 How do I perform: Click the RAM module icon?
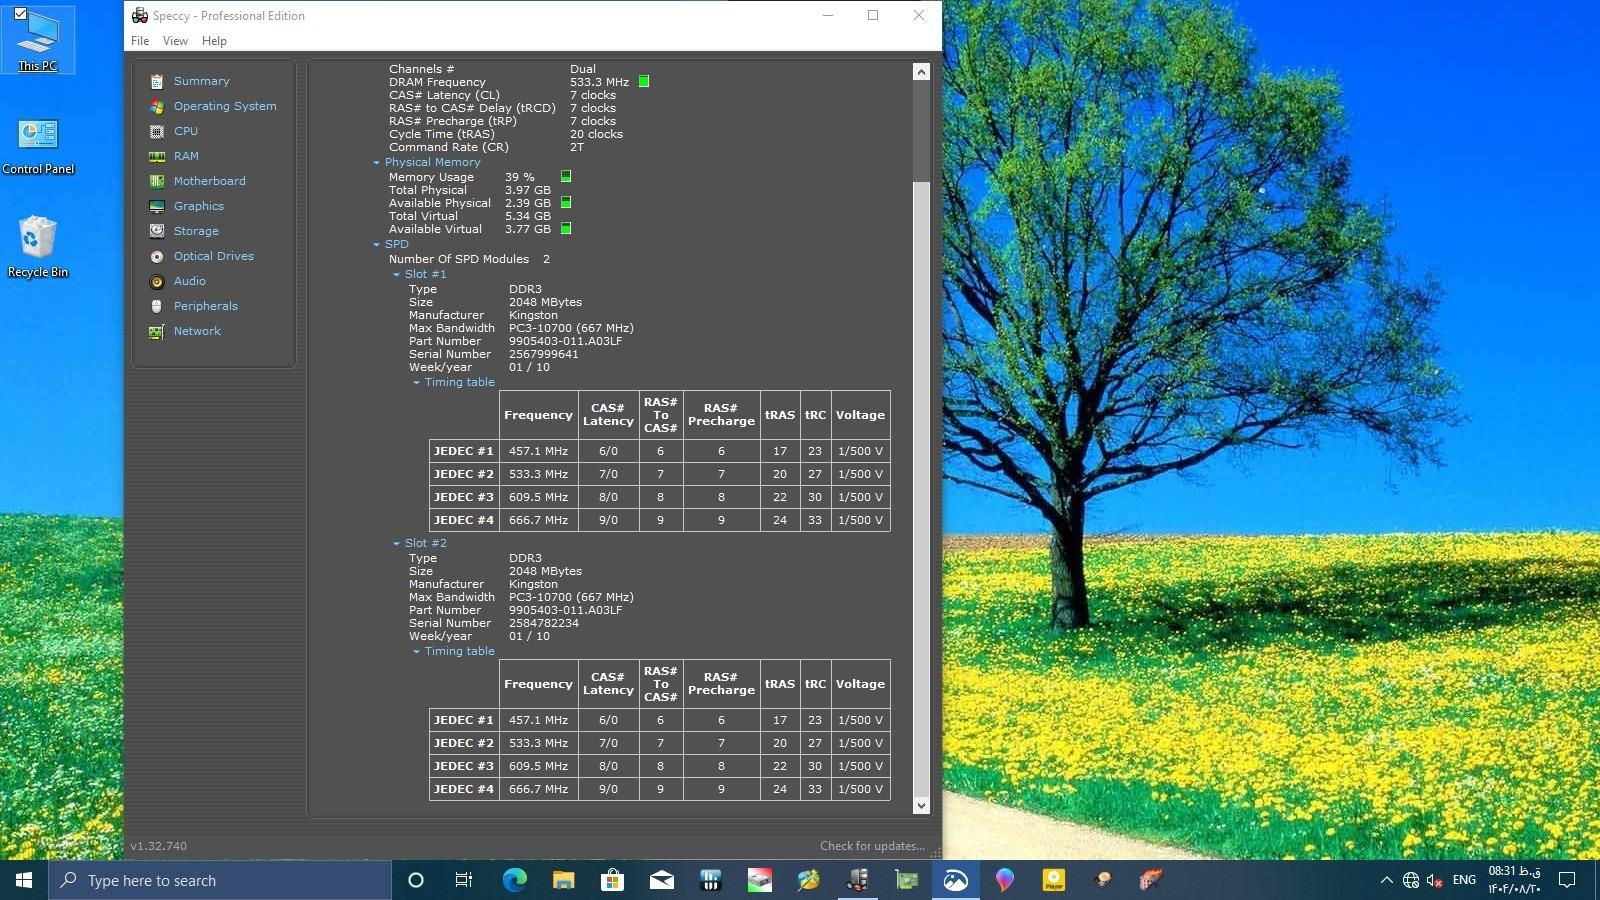(x=157, y=156)
